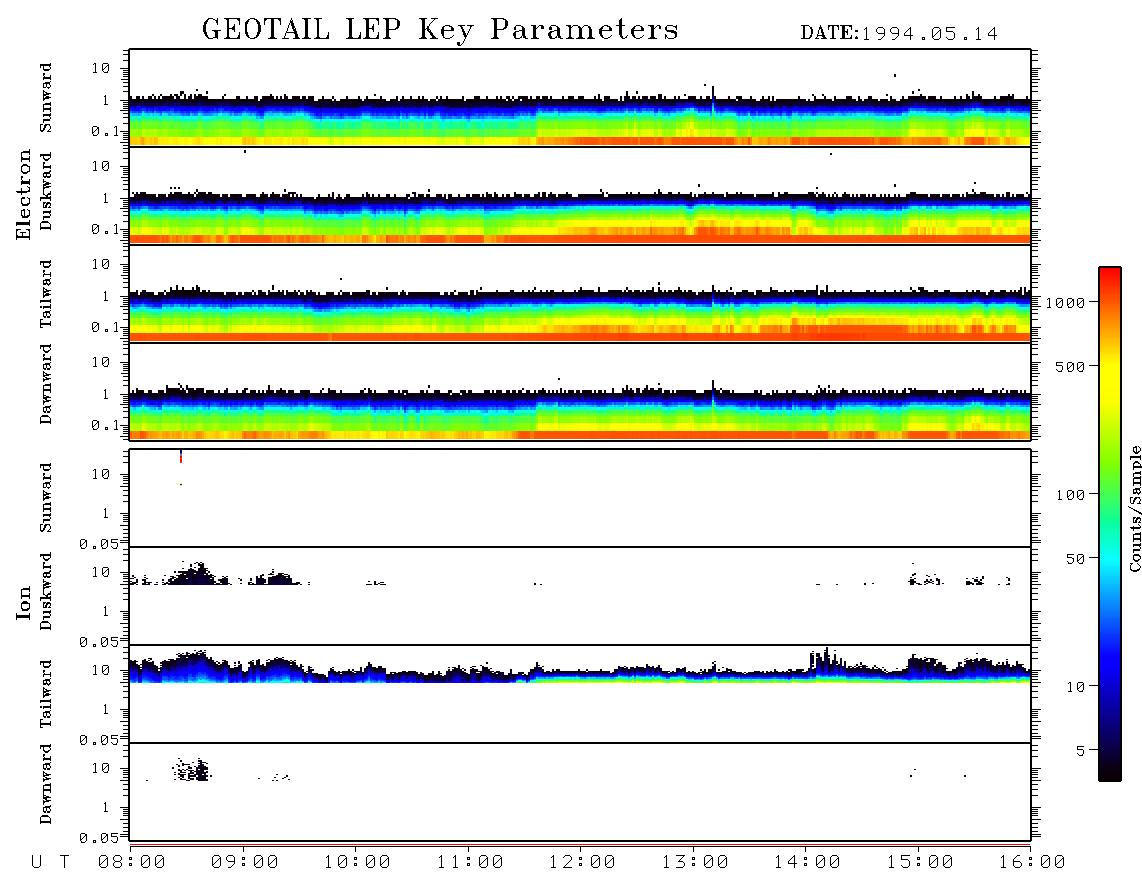Select the "100" color bar label
This screenshot has width=1142, height=880.
click(1069, 495)
